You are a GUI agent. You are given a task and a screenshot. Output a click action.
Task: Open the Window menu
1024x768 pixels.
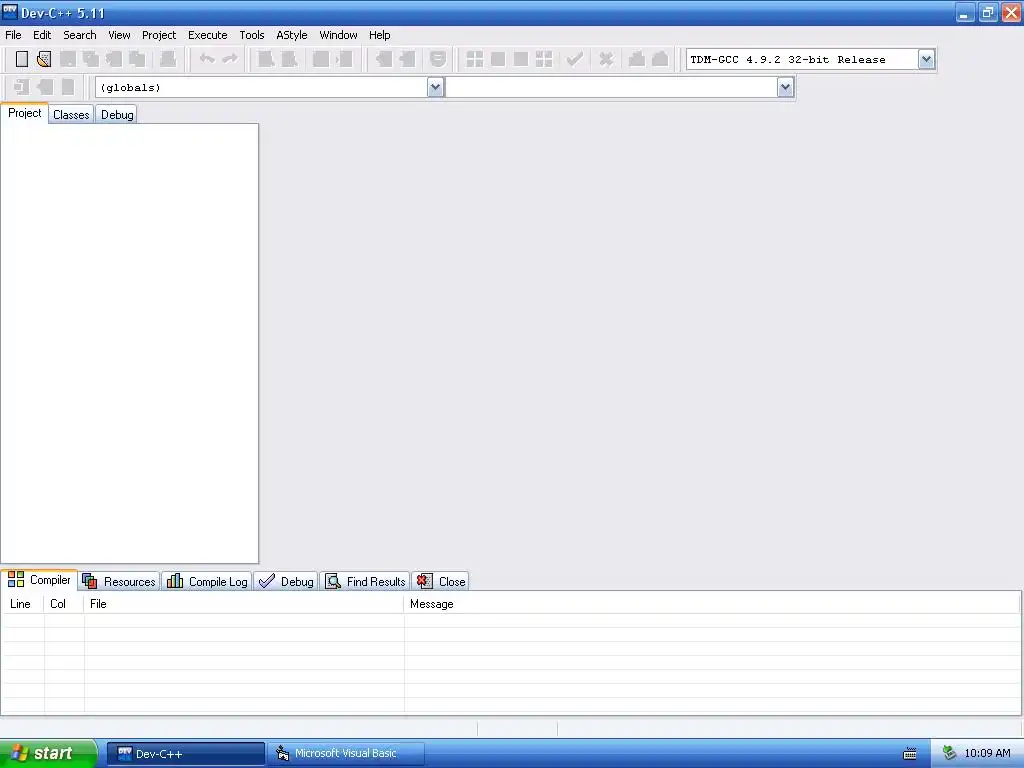click(x=338, y=35)
